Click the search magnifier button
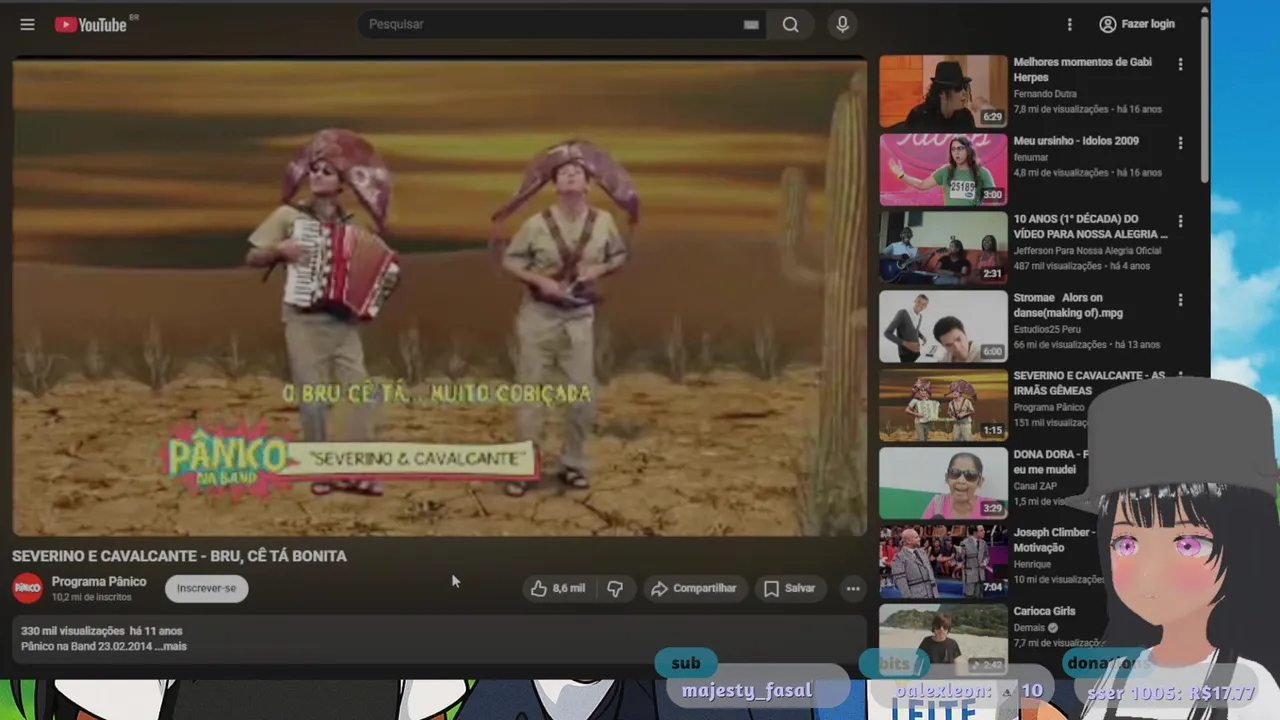The image size is (1280, 720). point(791,24)
